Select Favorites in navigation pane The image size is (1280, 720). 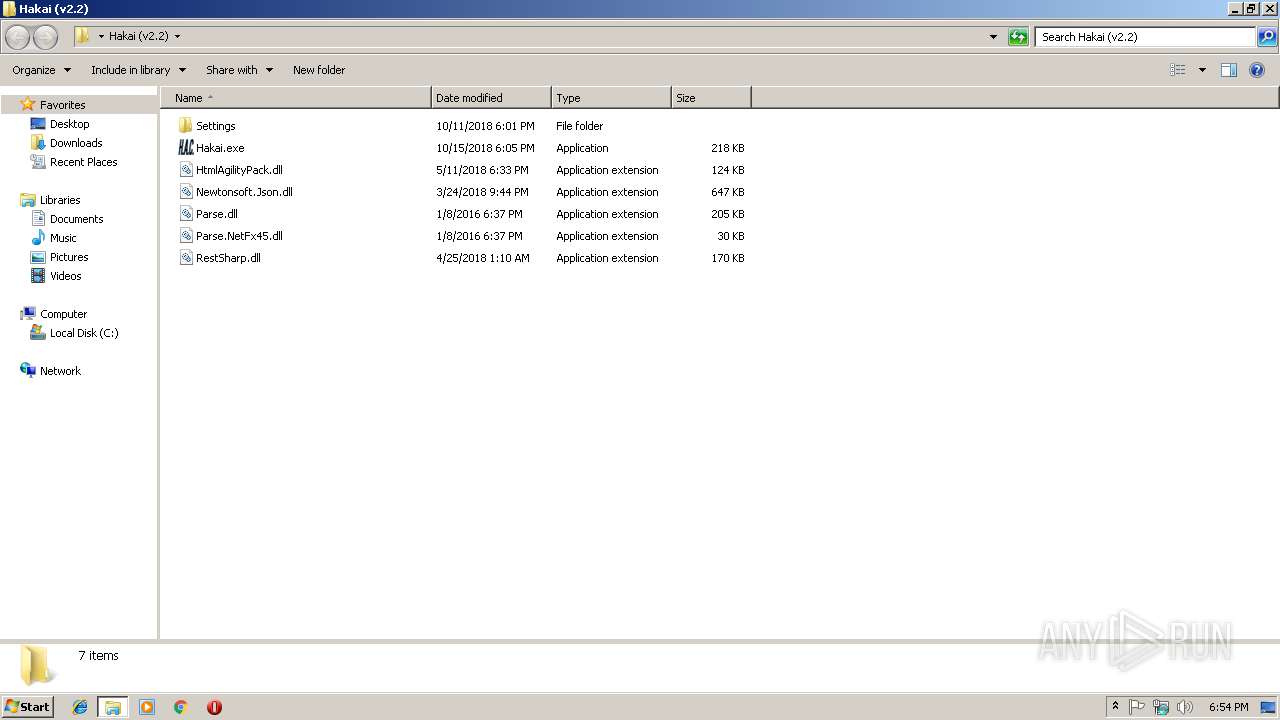tap(62, 105)
